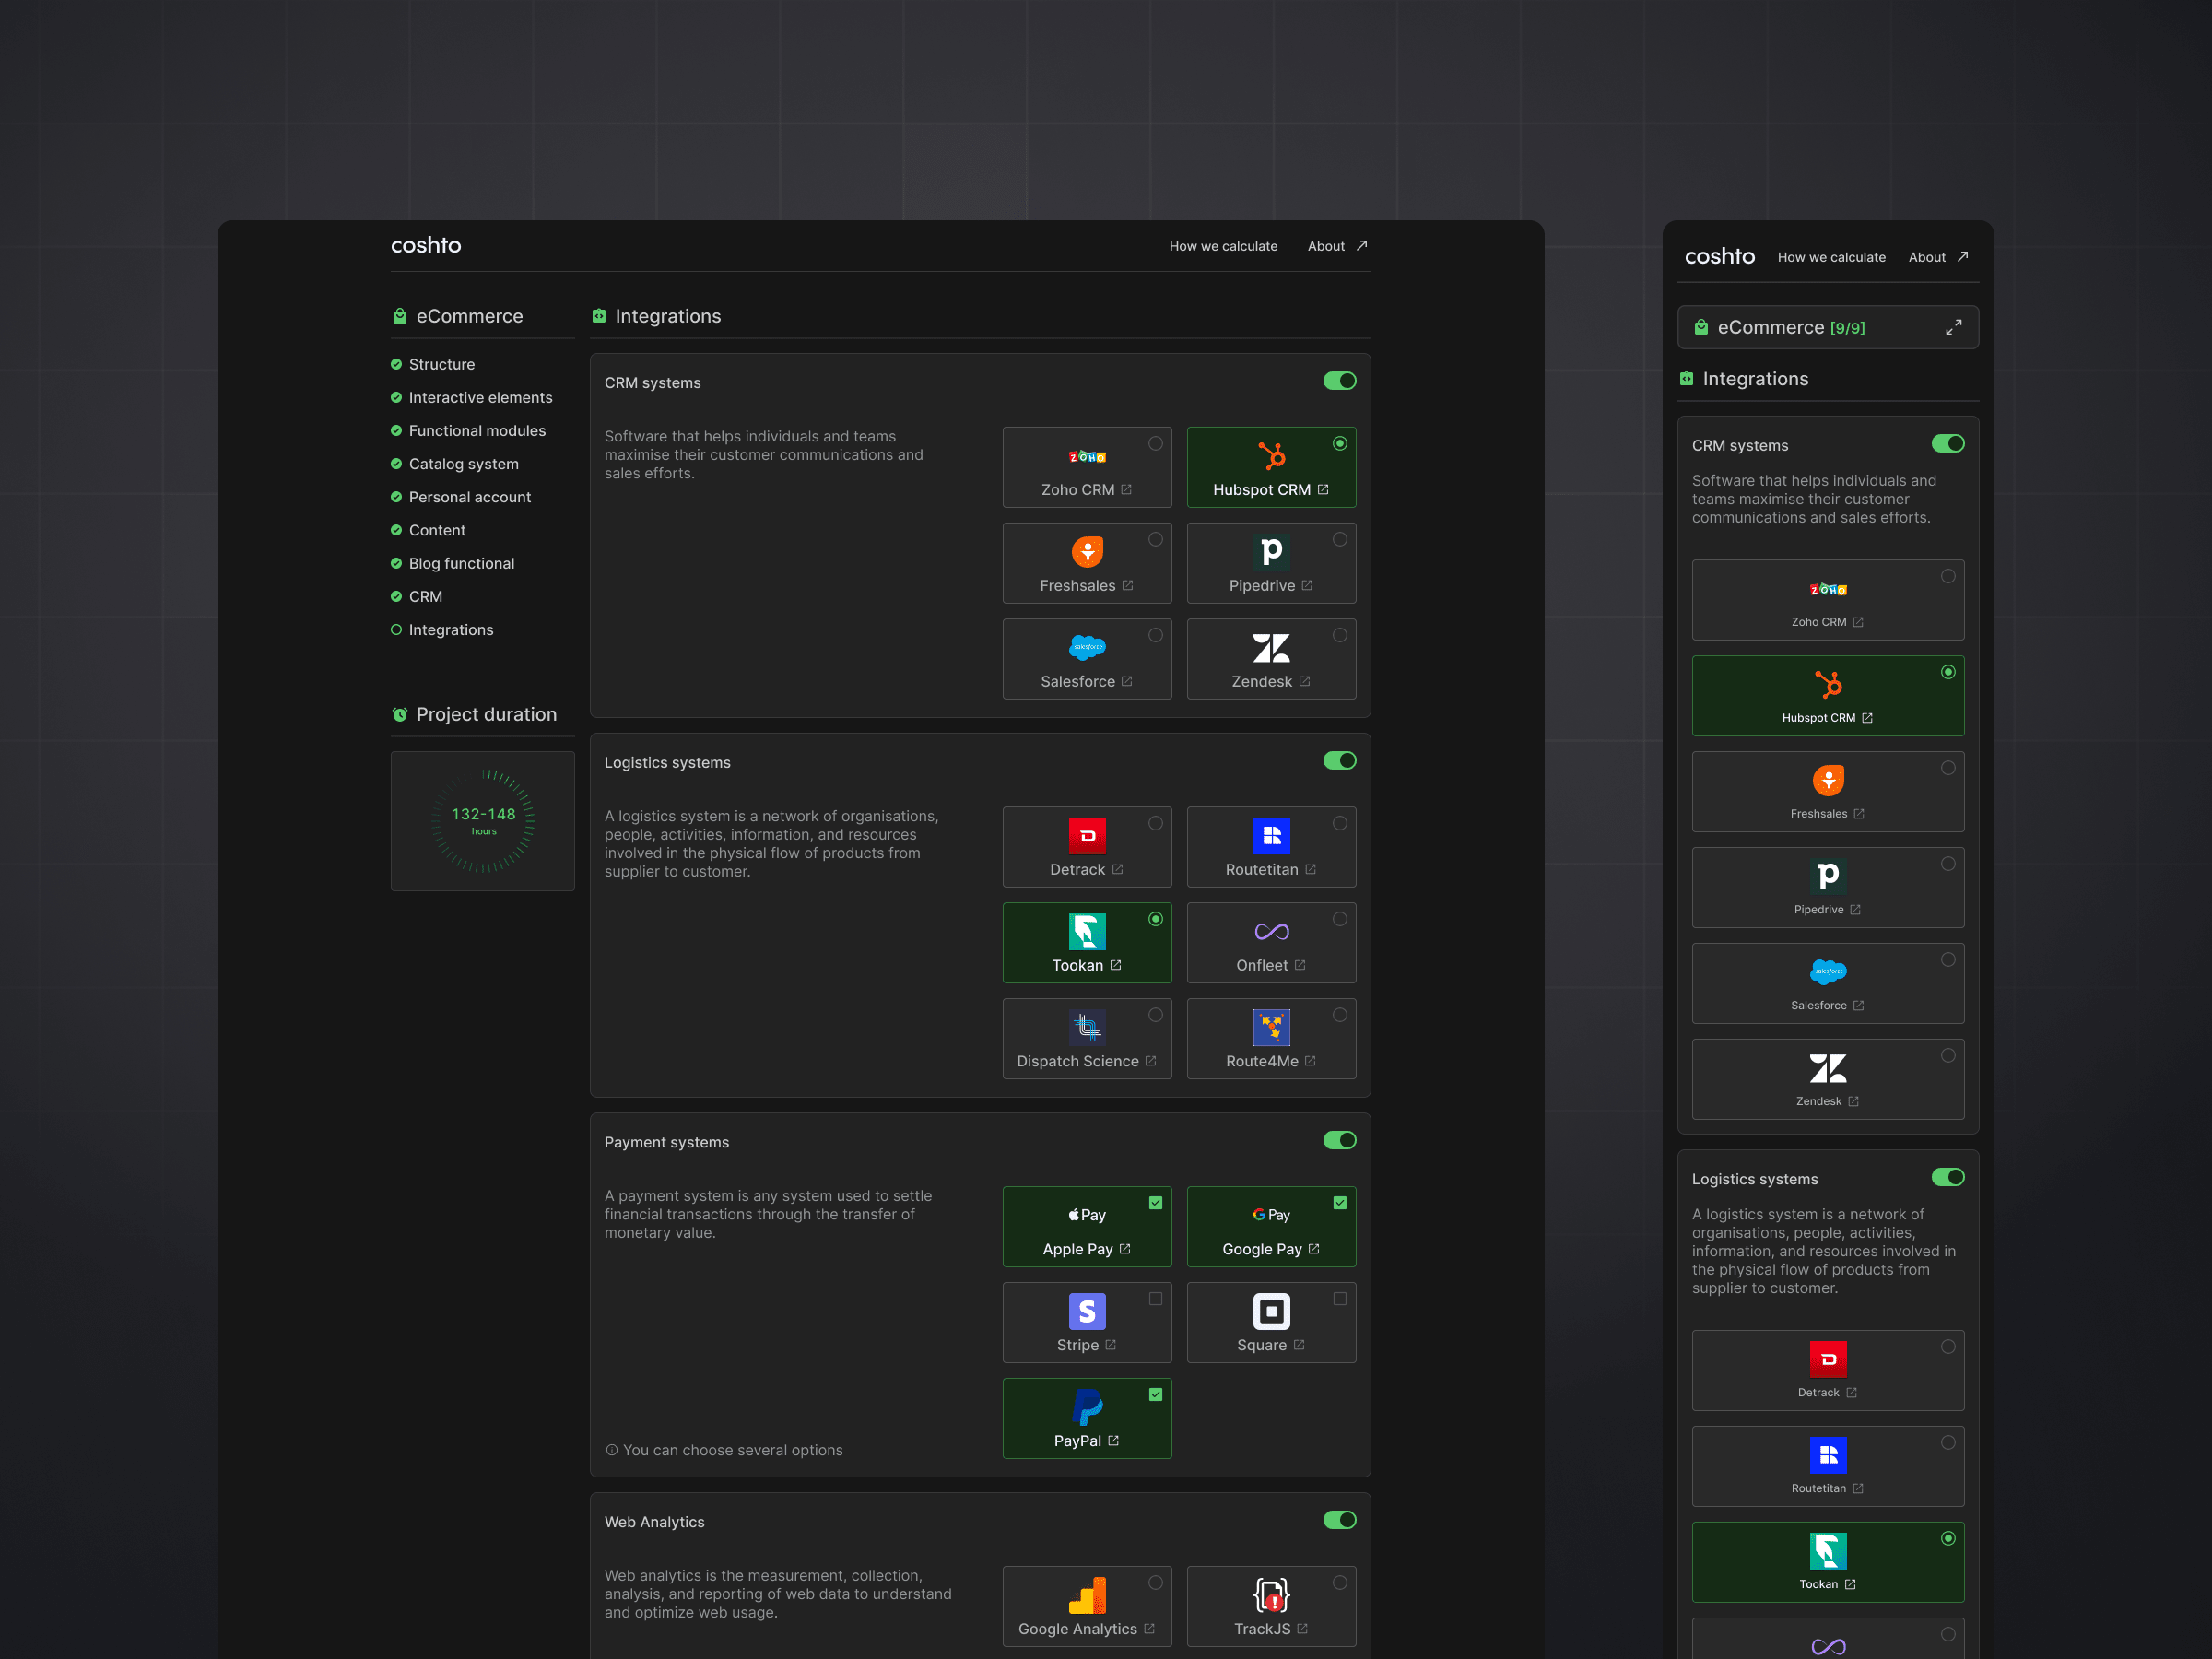
Task: Open PayPal external link icon
Action: (x=1113, y=1442)
